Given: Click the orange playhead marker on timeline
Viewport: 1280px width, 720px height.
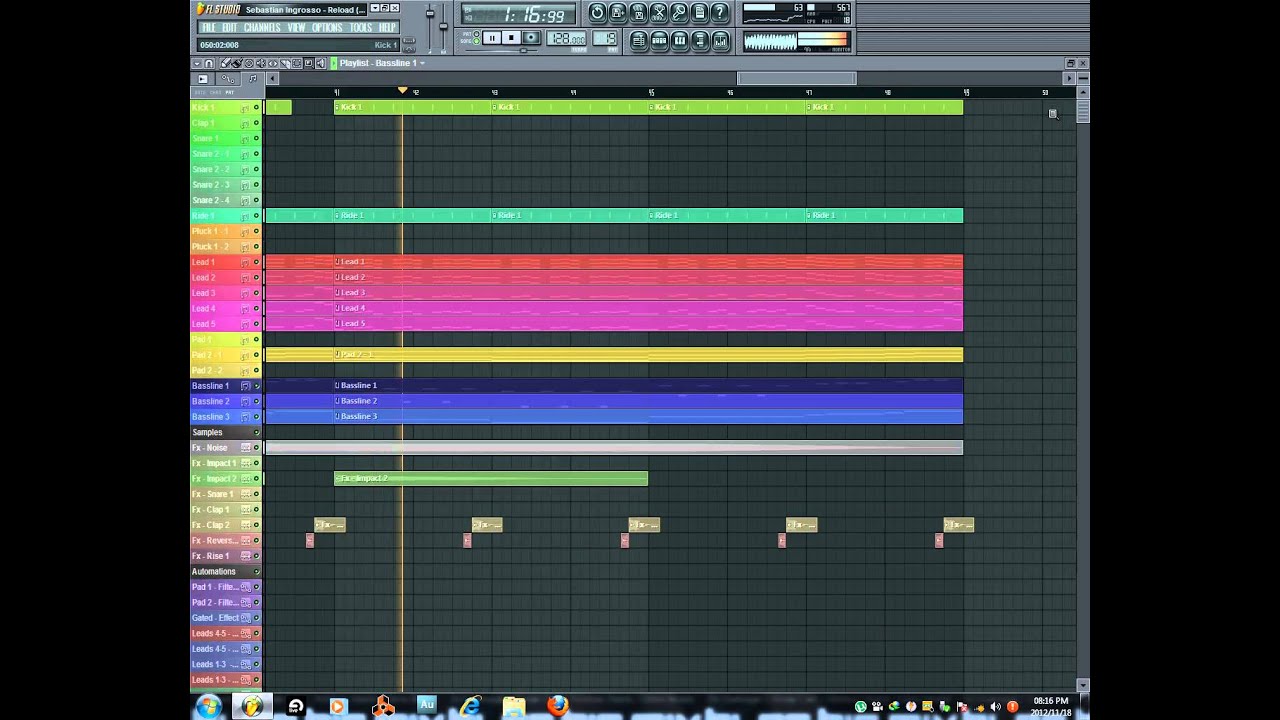Looking at the screenshot, I should (x=402, y=91).
